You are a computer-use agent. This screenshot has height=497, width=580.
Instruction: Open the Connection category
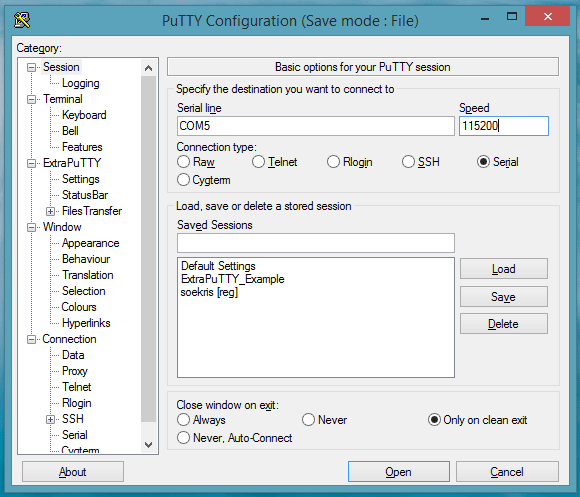[x=69, y=339]
